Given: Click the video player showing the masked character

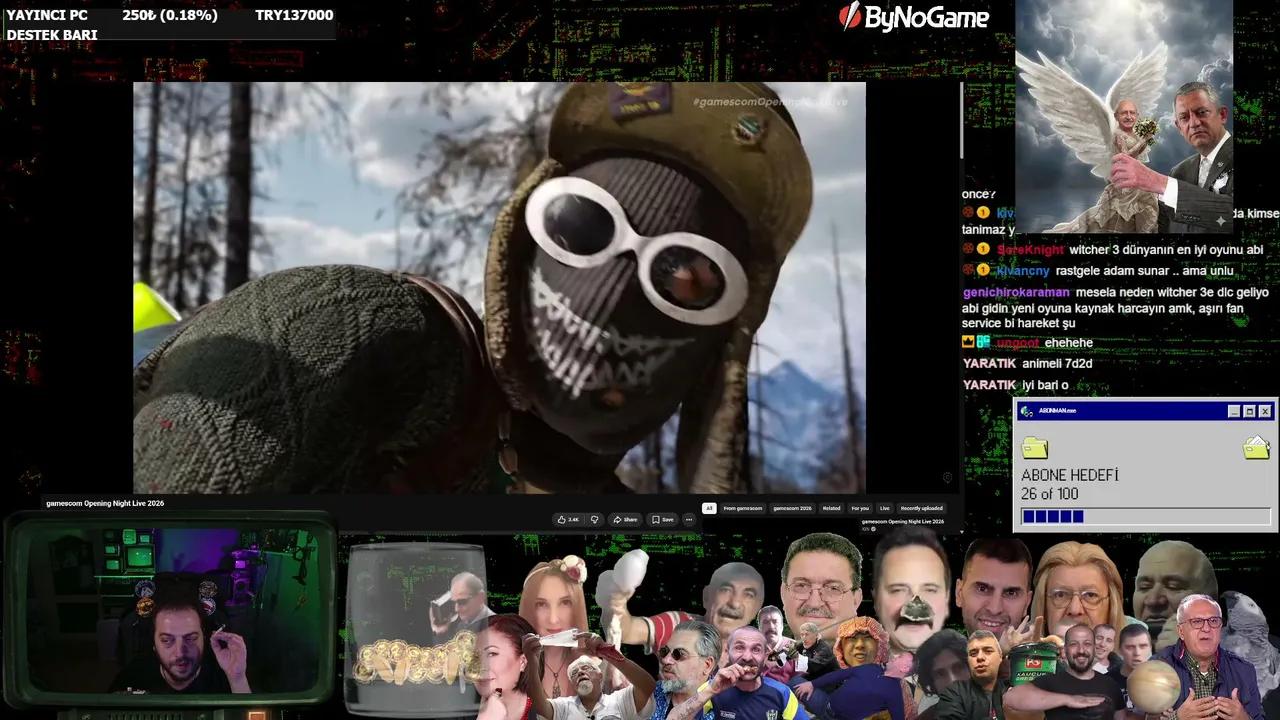Looking at the screenshot, I should [x=499, y=288].
